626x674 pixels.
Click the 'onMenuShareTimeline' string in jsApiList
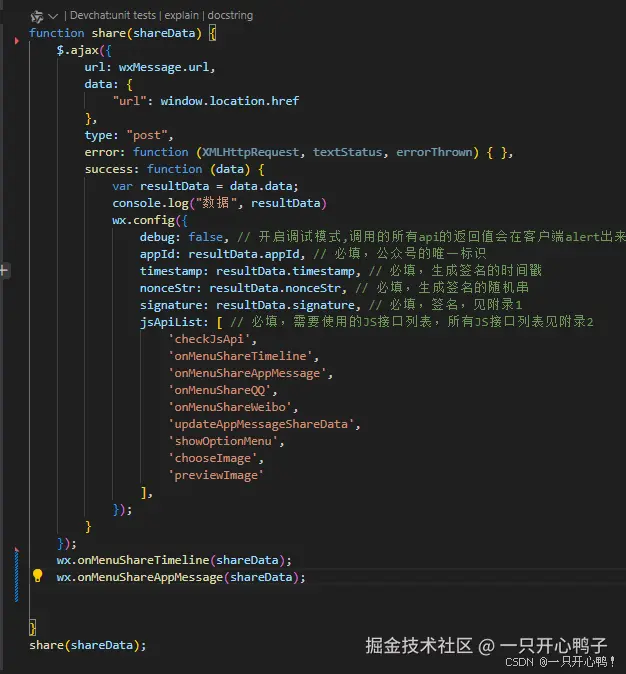(241, 356)
